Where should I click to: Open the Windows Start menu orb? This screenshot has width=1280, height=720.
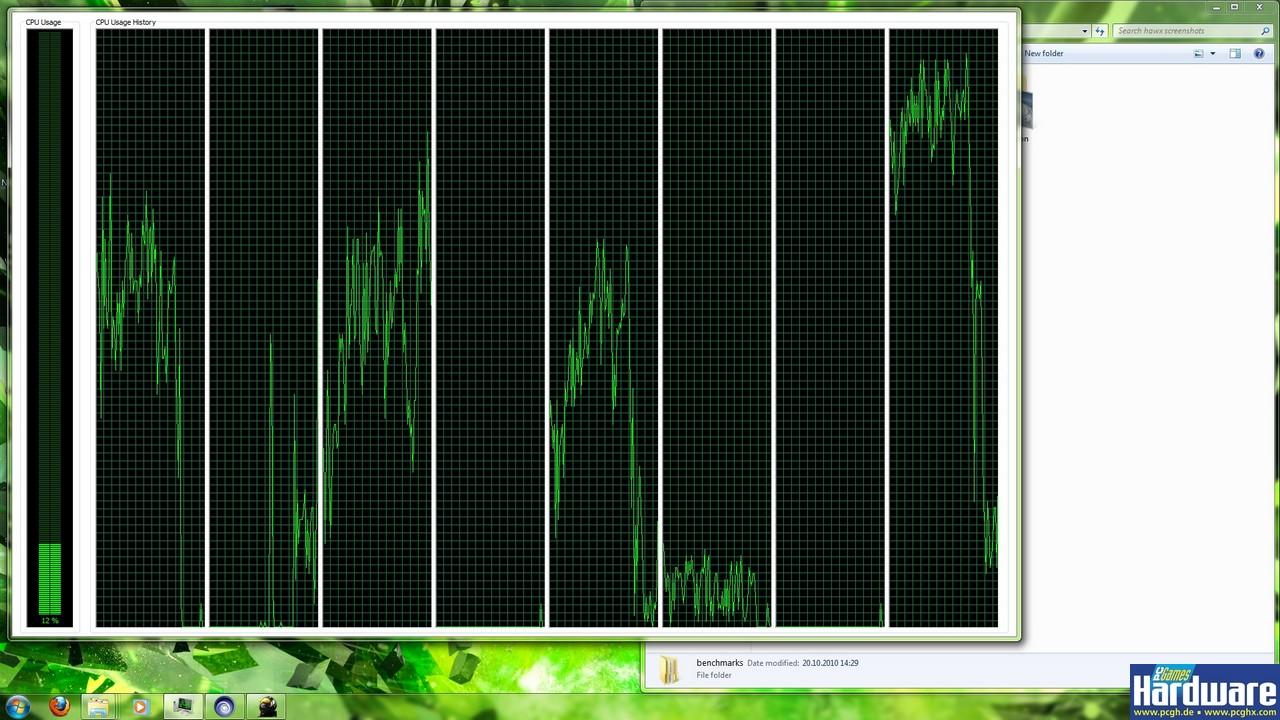point(19,706)
